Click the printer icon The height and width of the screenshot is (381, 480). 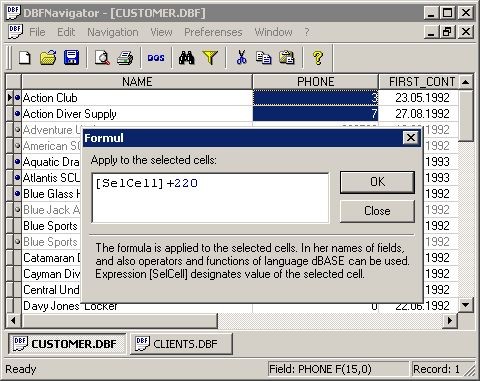tap(125, 58)
